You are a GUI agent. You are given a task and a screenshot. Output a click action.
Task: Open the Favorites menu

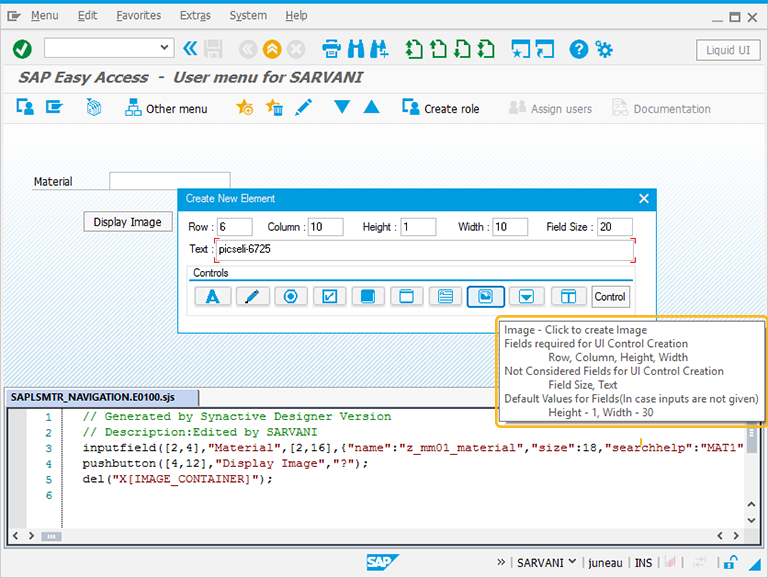(139, 16)
